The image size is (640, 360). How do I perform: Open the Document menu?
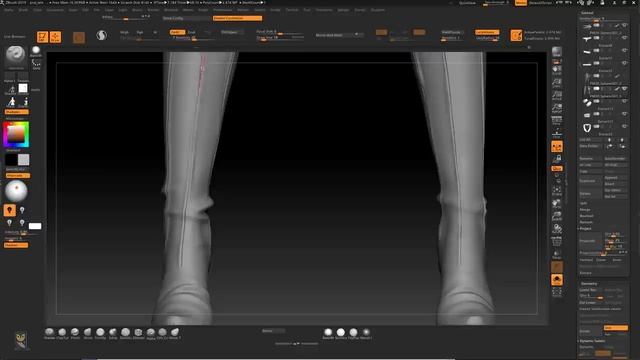coord(55,10)
